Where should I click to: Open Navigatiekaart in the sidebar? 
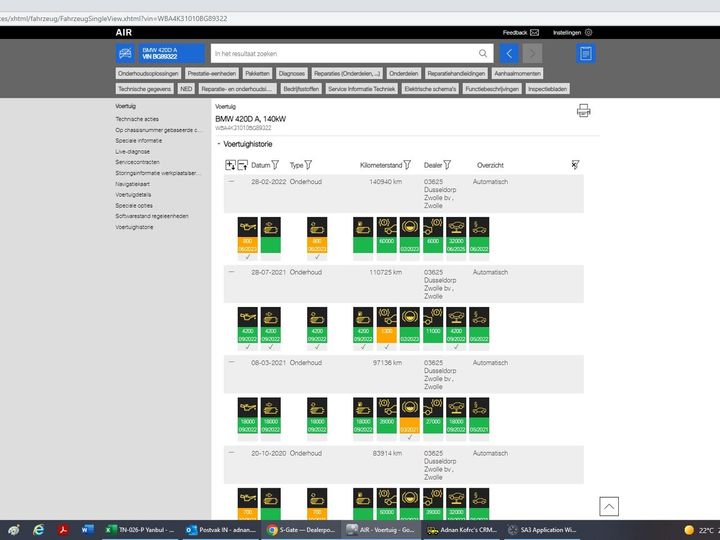pyautogui.click(x=132, y=184)
